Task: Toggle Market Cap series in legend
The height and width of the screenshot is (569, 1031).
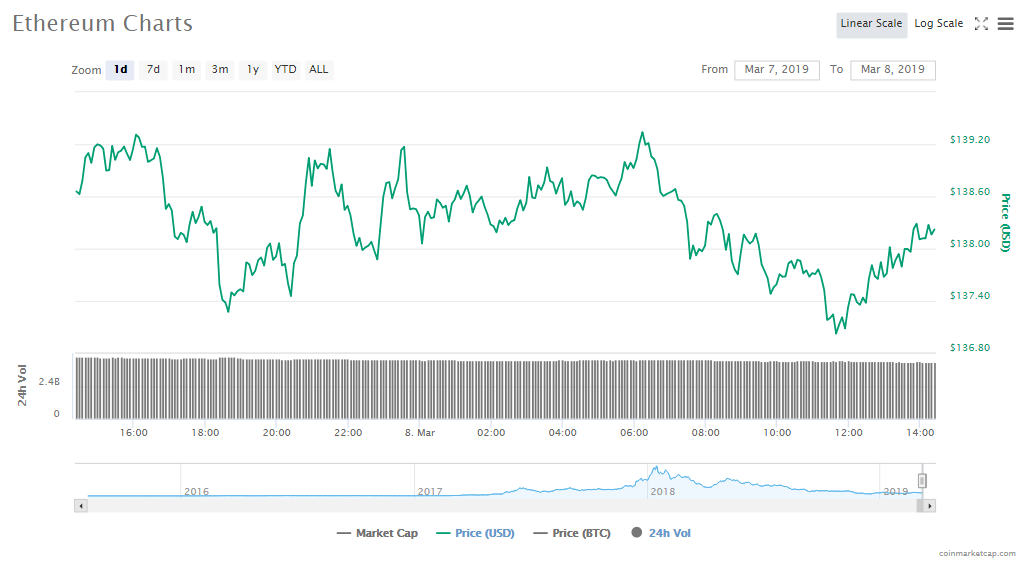Action: [377, 533]
